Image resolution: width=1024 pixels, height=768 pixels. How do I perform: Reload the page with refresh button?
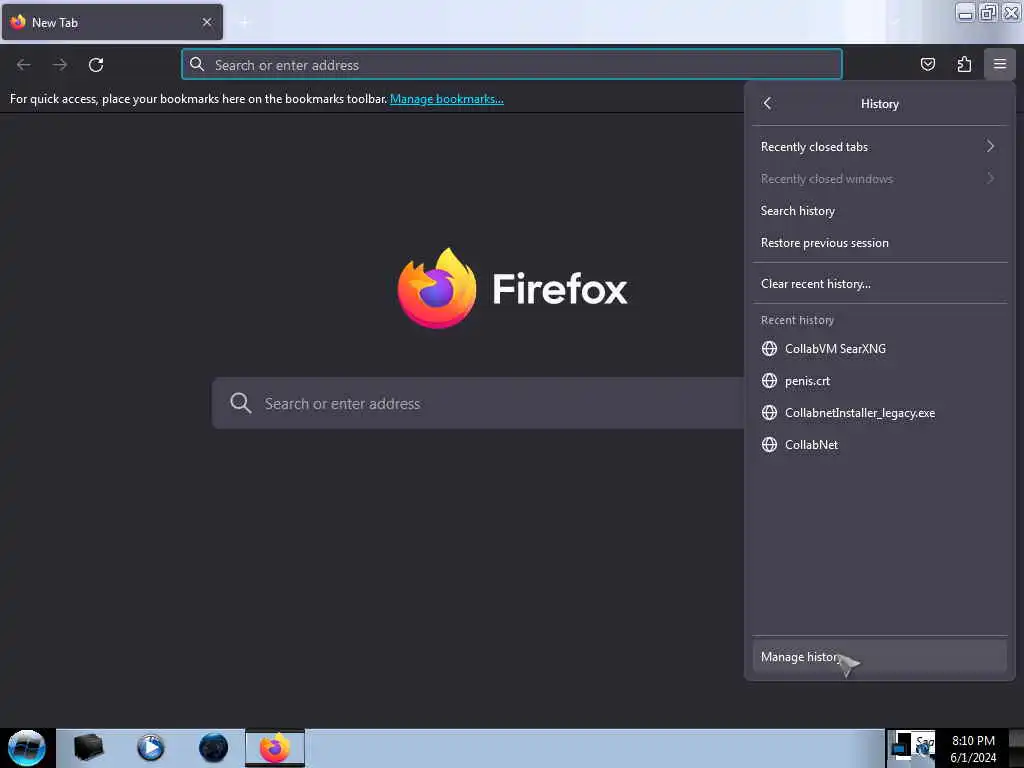(x=96, y=65)
